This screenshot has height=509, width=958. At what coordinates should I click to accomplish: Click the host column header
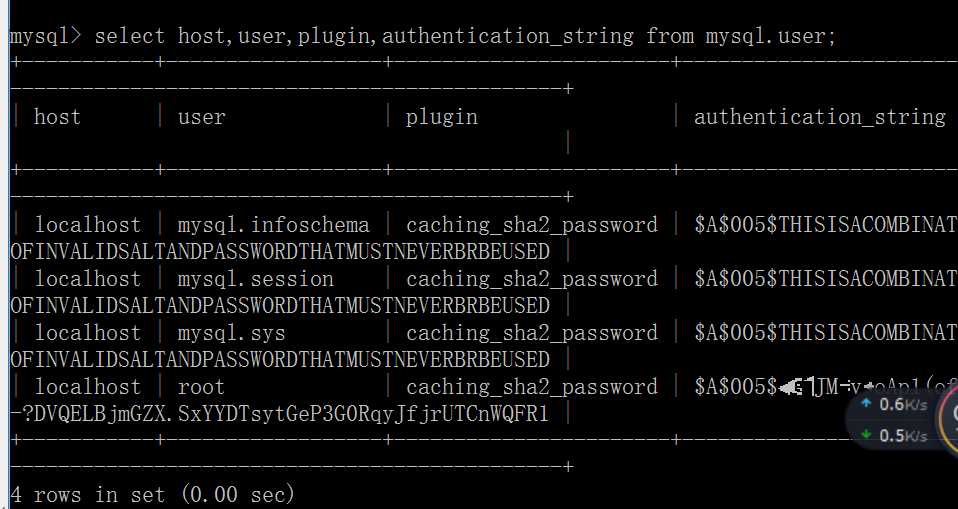[57, 116]
